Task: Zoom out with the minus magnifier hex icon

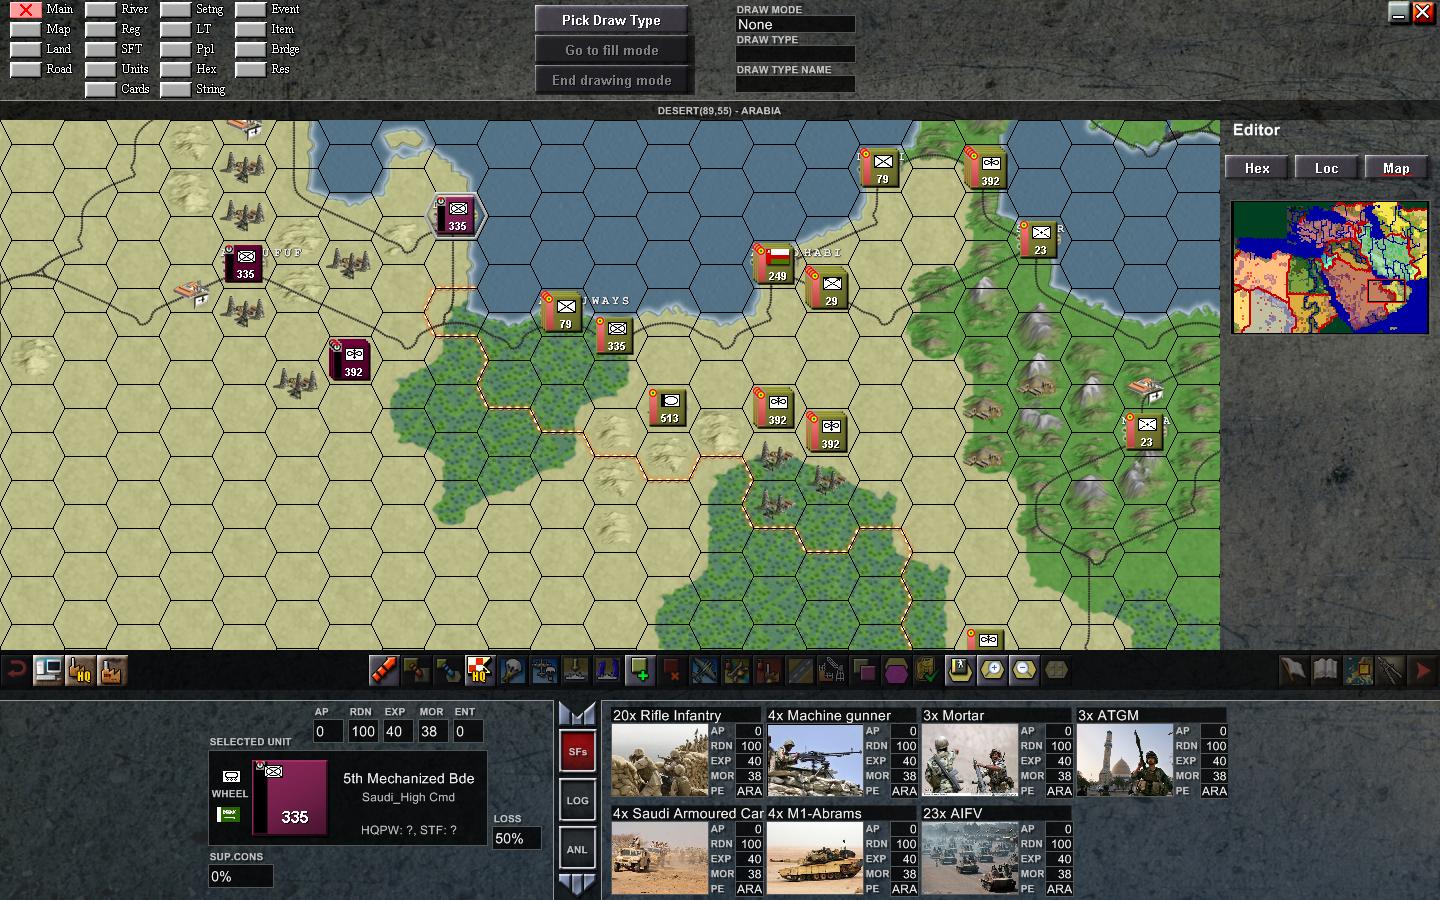Action: click(1024, 670)
